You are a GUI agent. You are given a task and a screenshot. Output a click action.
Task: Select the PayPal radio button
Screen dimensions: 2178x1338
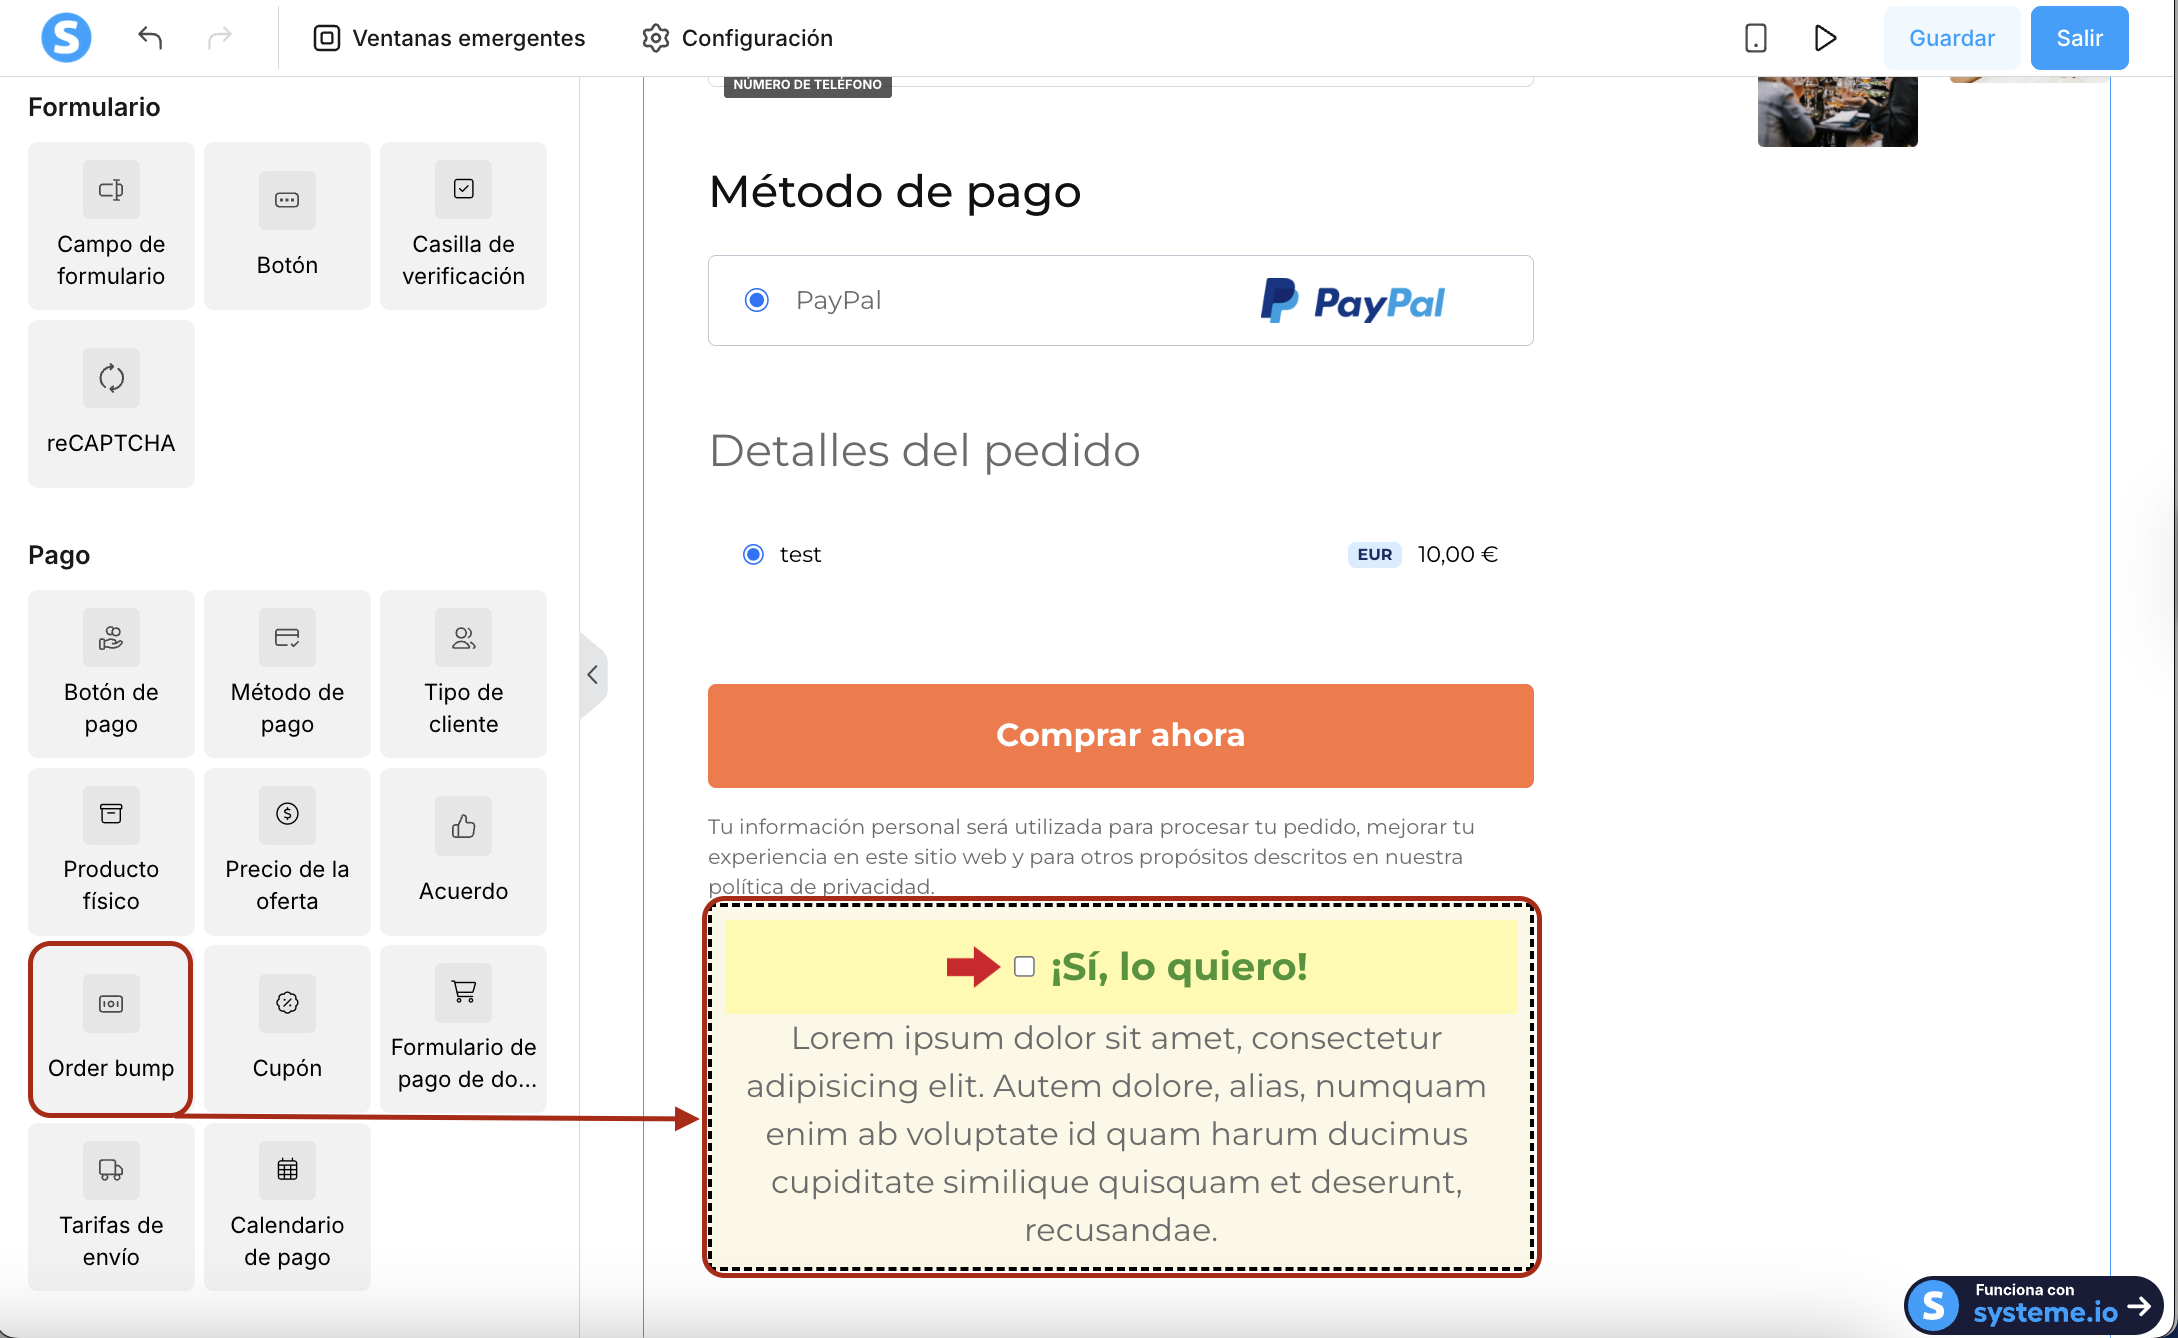(757, 300)
